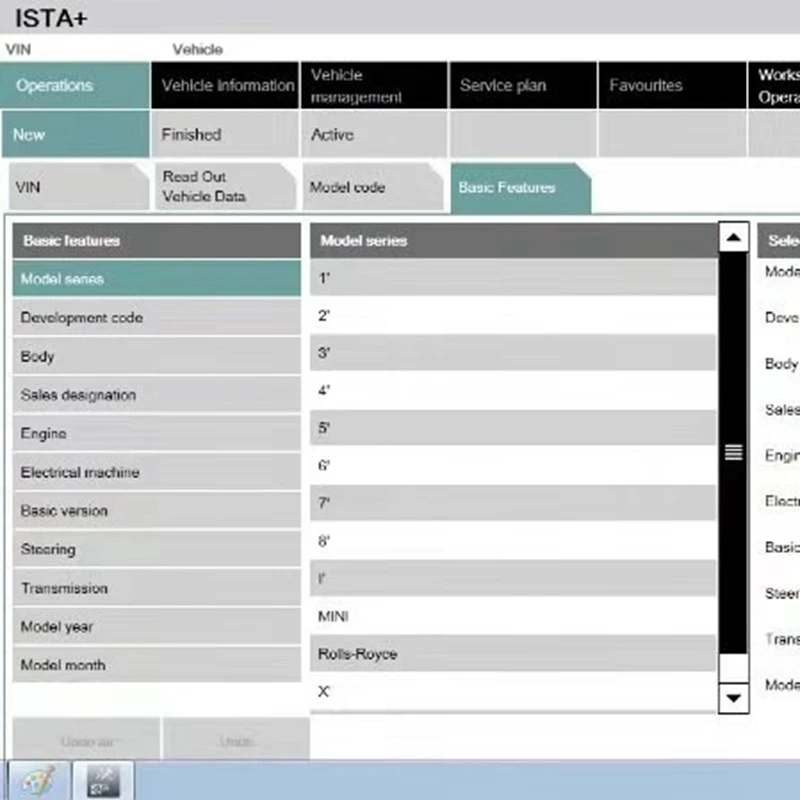
Task: Switch to the VIN identification tab
Action: [79, 187]
